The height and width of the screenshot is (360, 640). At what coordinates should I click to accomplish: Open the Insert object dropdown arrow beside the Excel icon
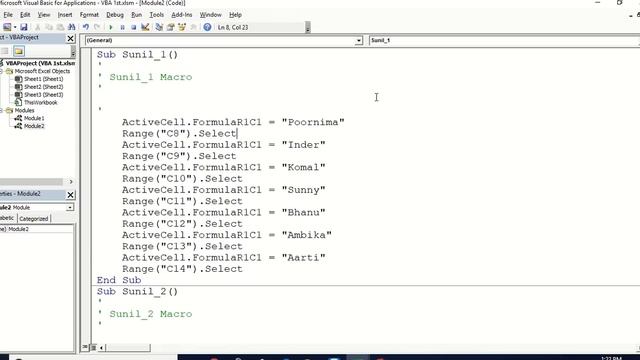pos(15,27)
